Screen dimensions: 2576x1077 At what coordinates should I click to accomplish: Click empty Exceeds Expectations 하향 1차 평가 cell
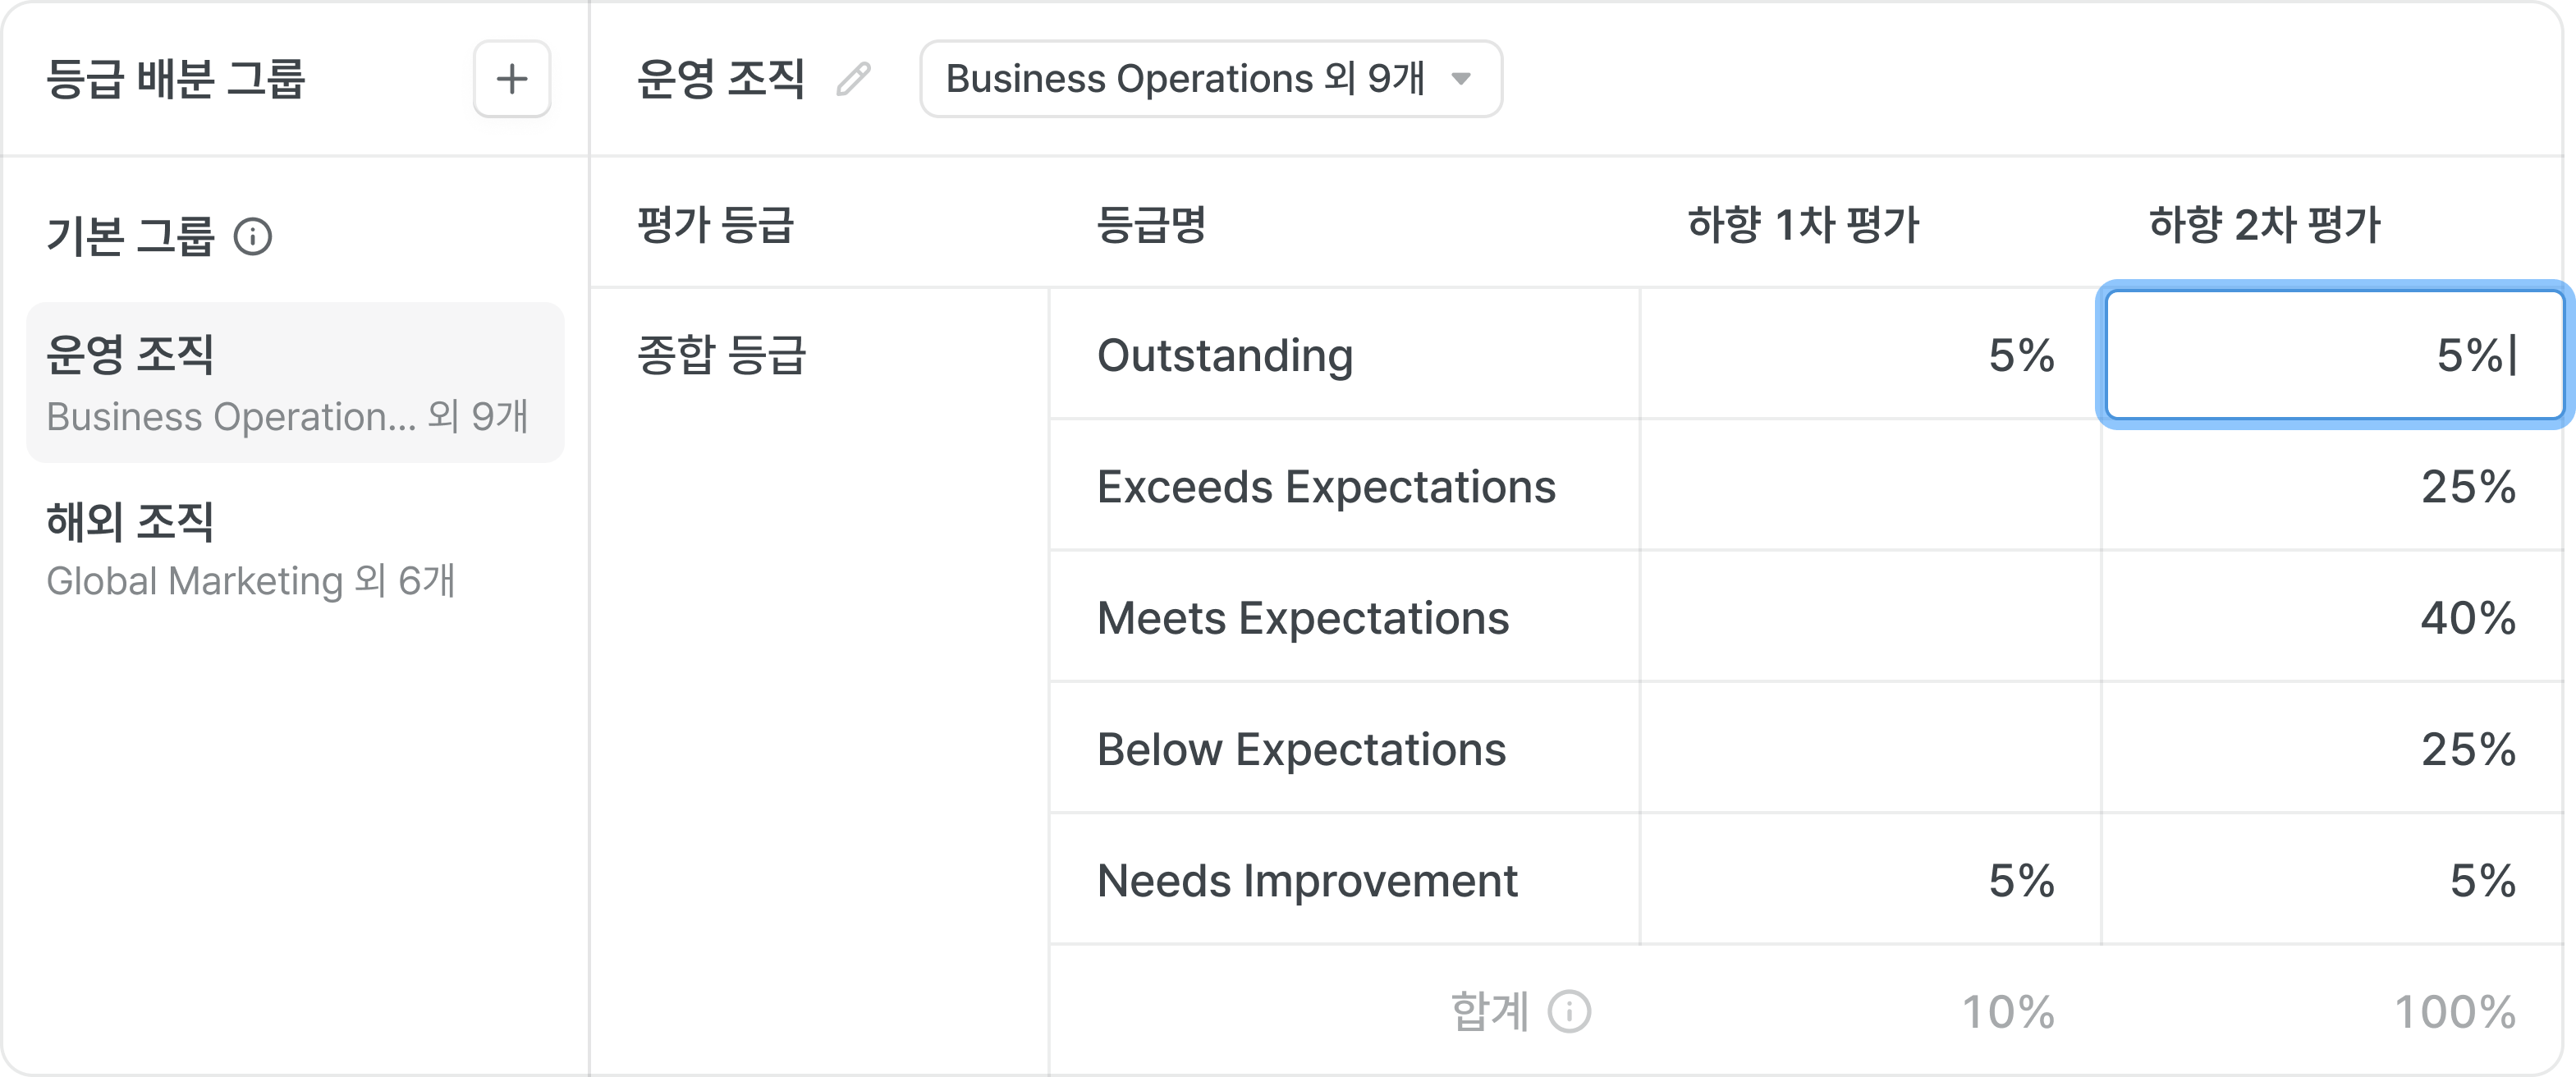(1870, 487)
